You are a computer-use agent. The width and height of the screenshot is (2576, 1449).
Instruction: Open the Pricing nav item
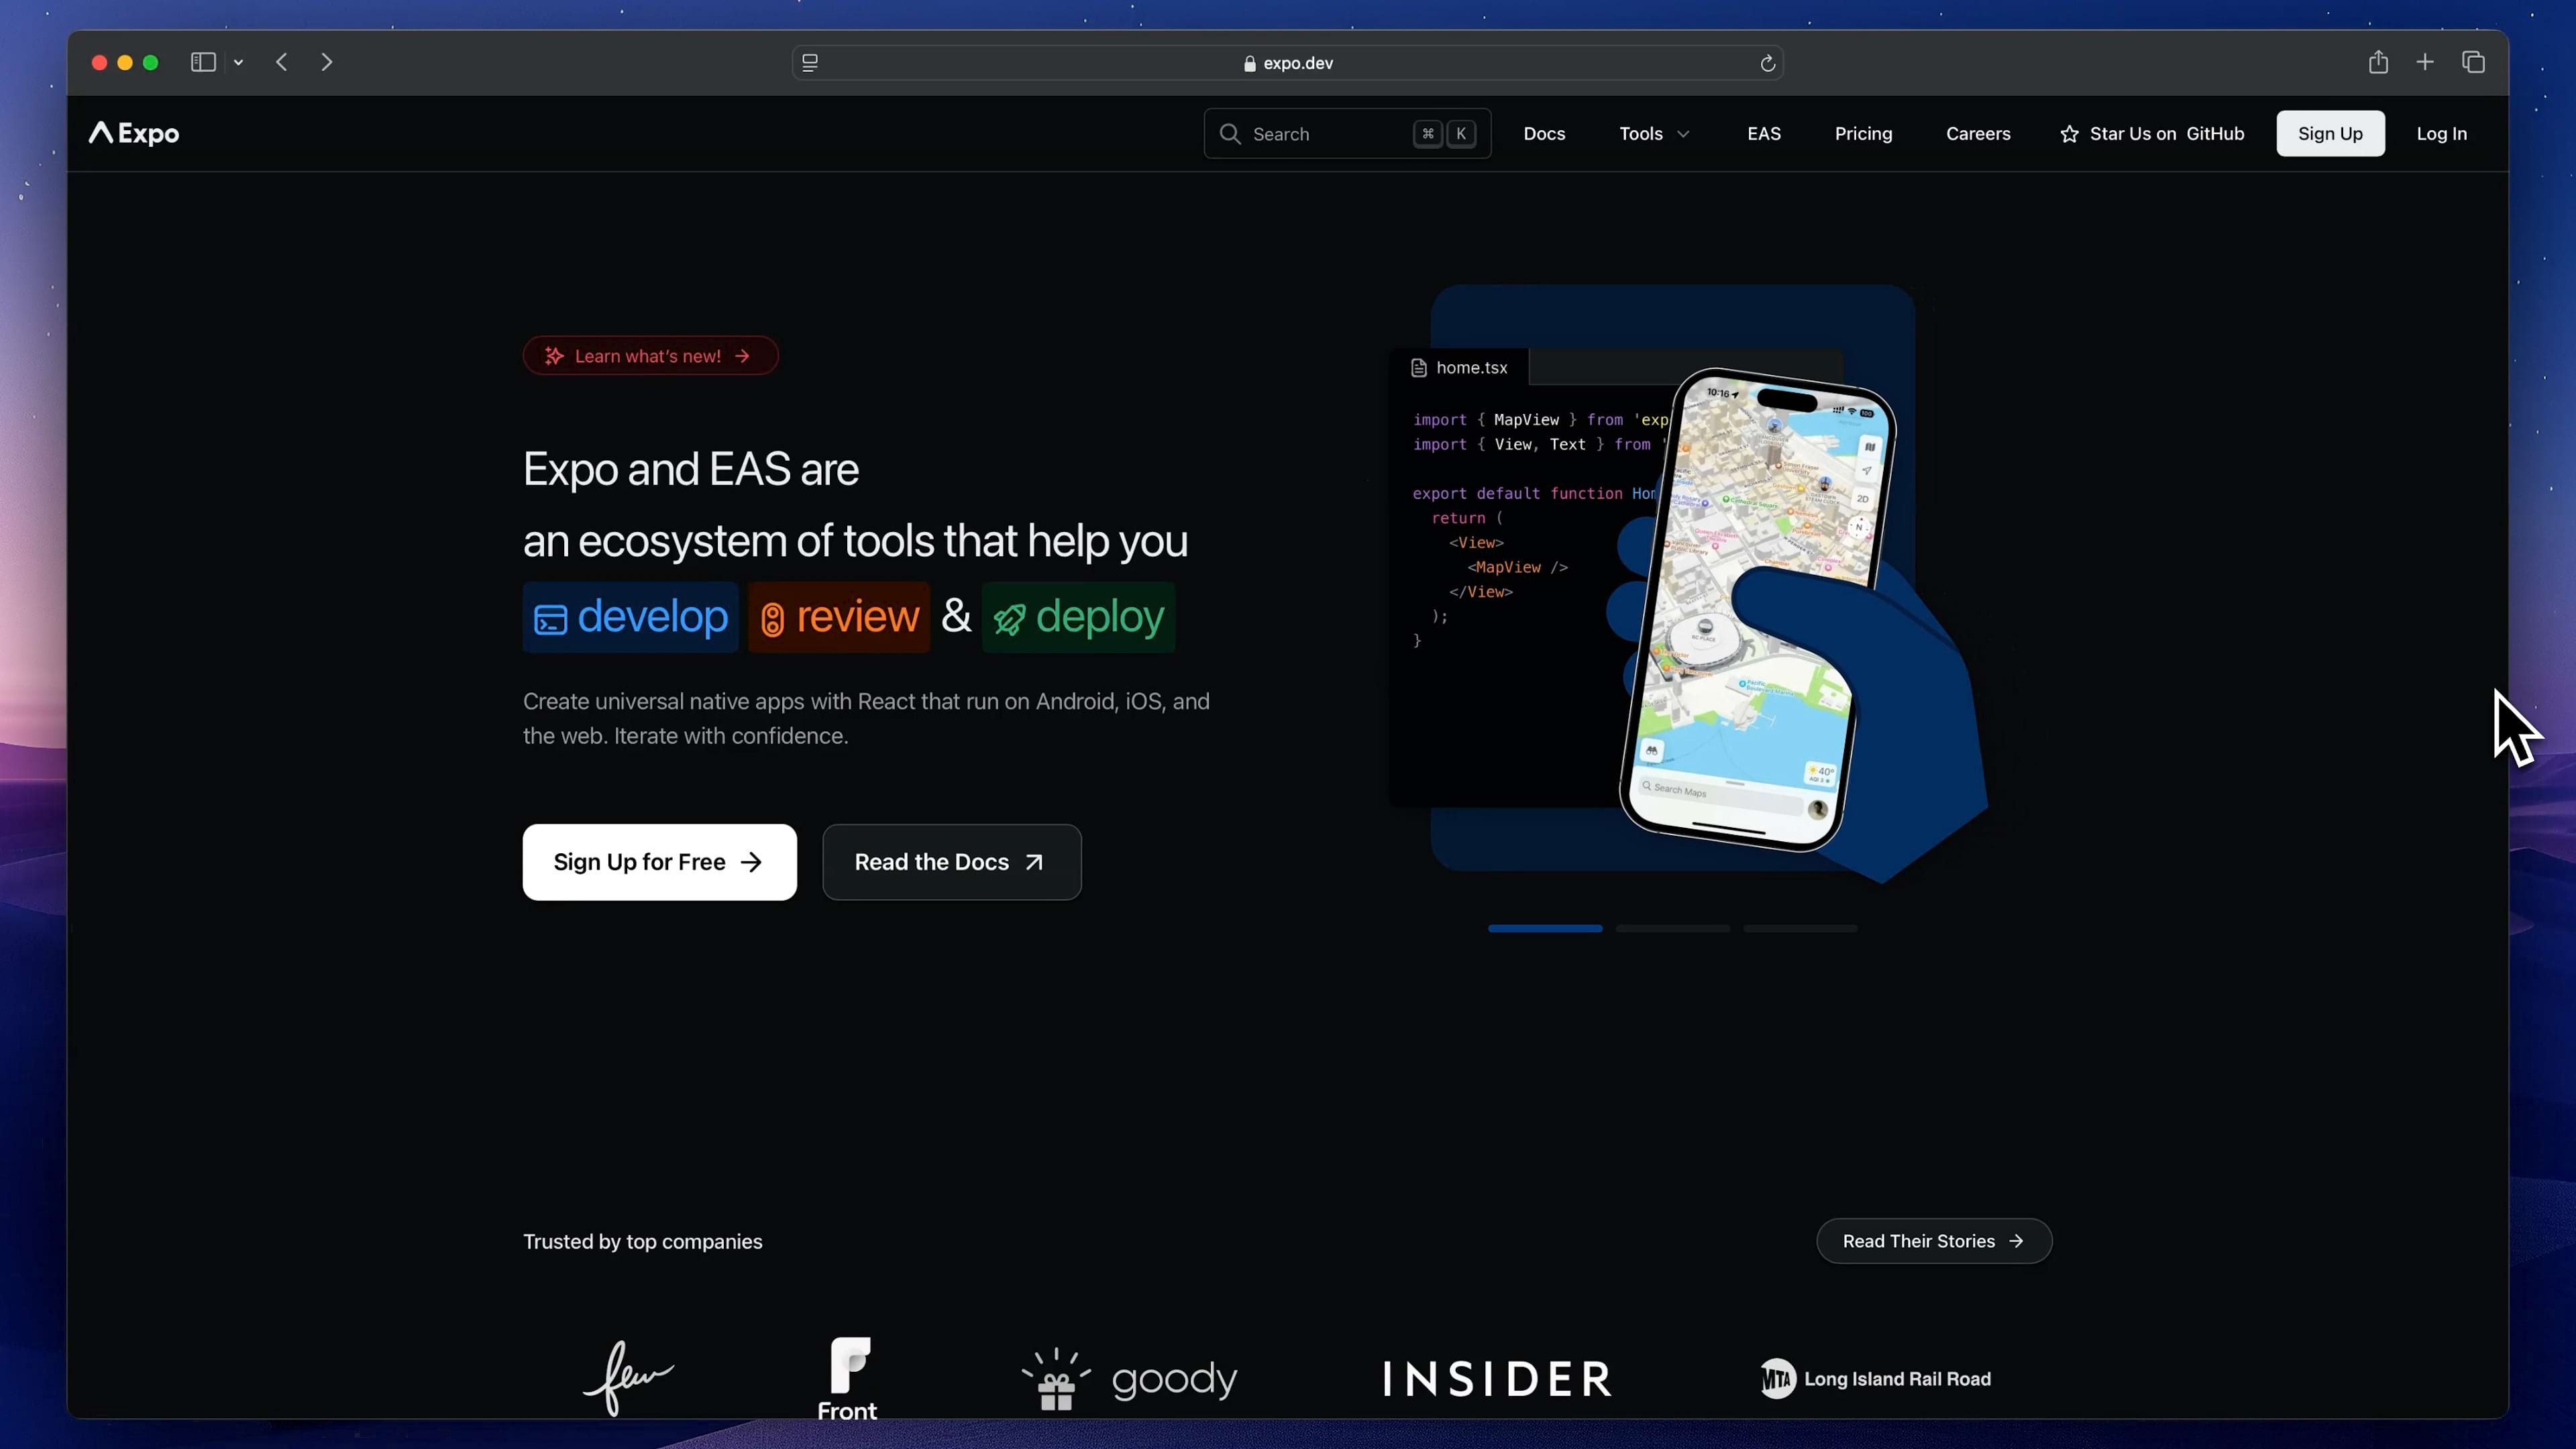coord(1863,133)
